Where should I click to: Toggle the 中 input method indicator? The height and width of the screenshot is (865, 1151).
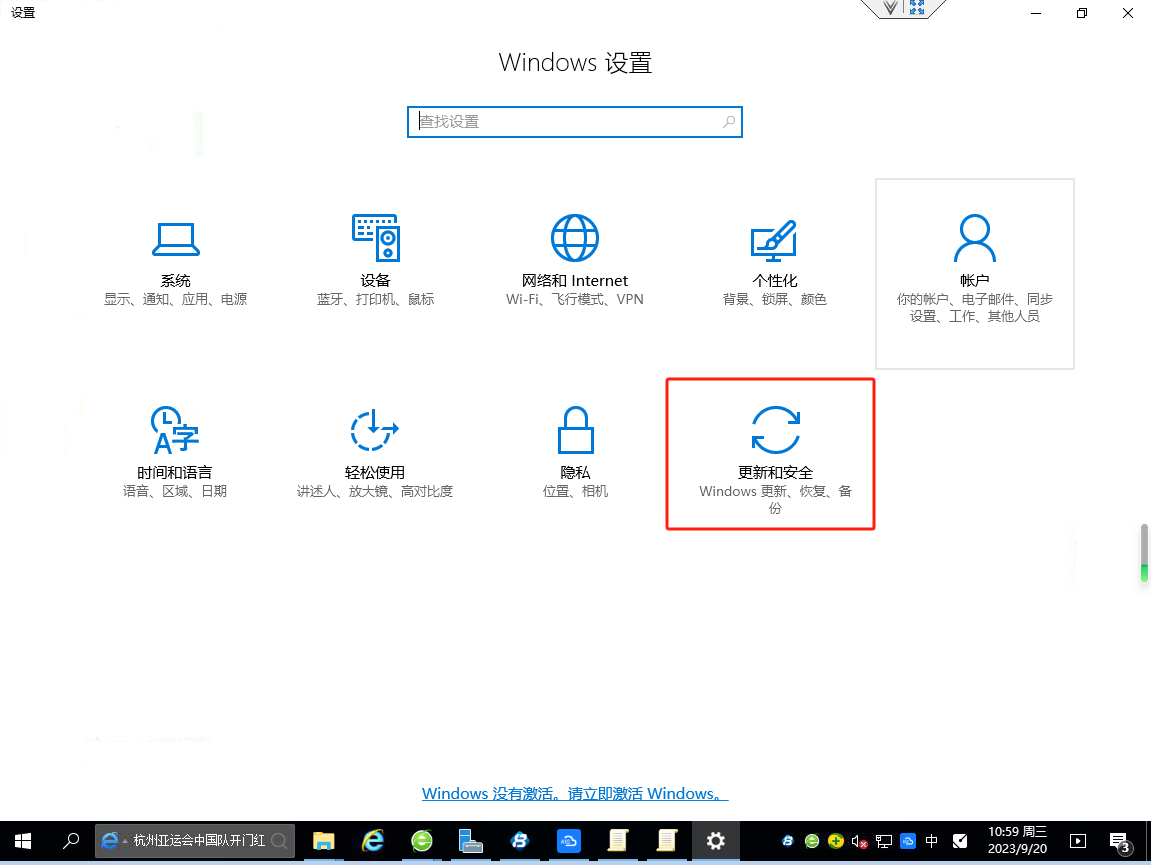click(x=932, y=842)
